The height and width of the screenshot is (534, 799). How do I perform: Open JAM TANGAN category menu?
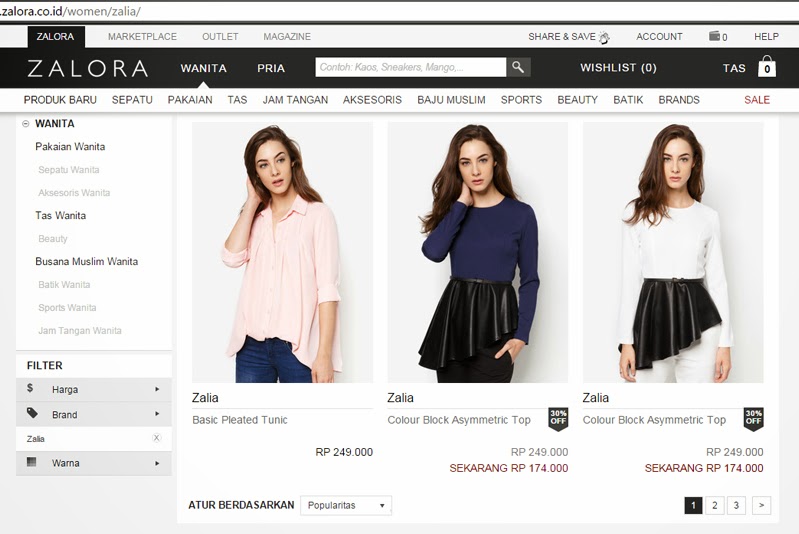pyautogui.click(x=295, y=100)
